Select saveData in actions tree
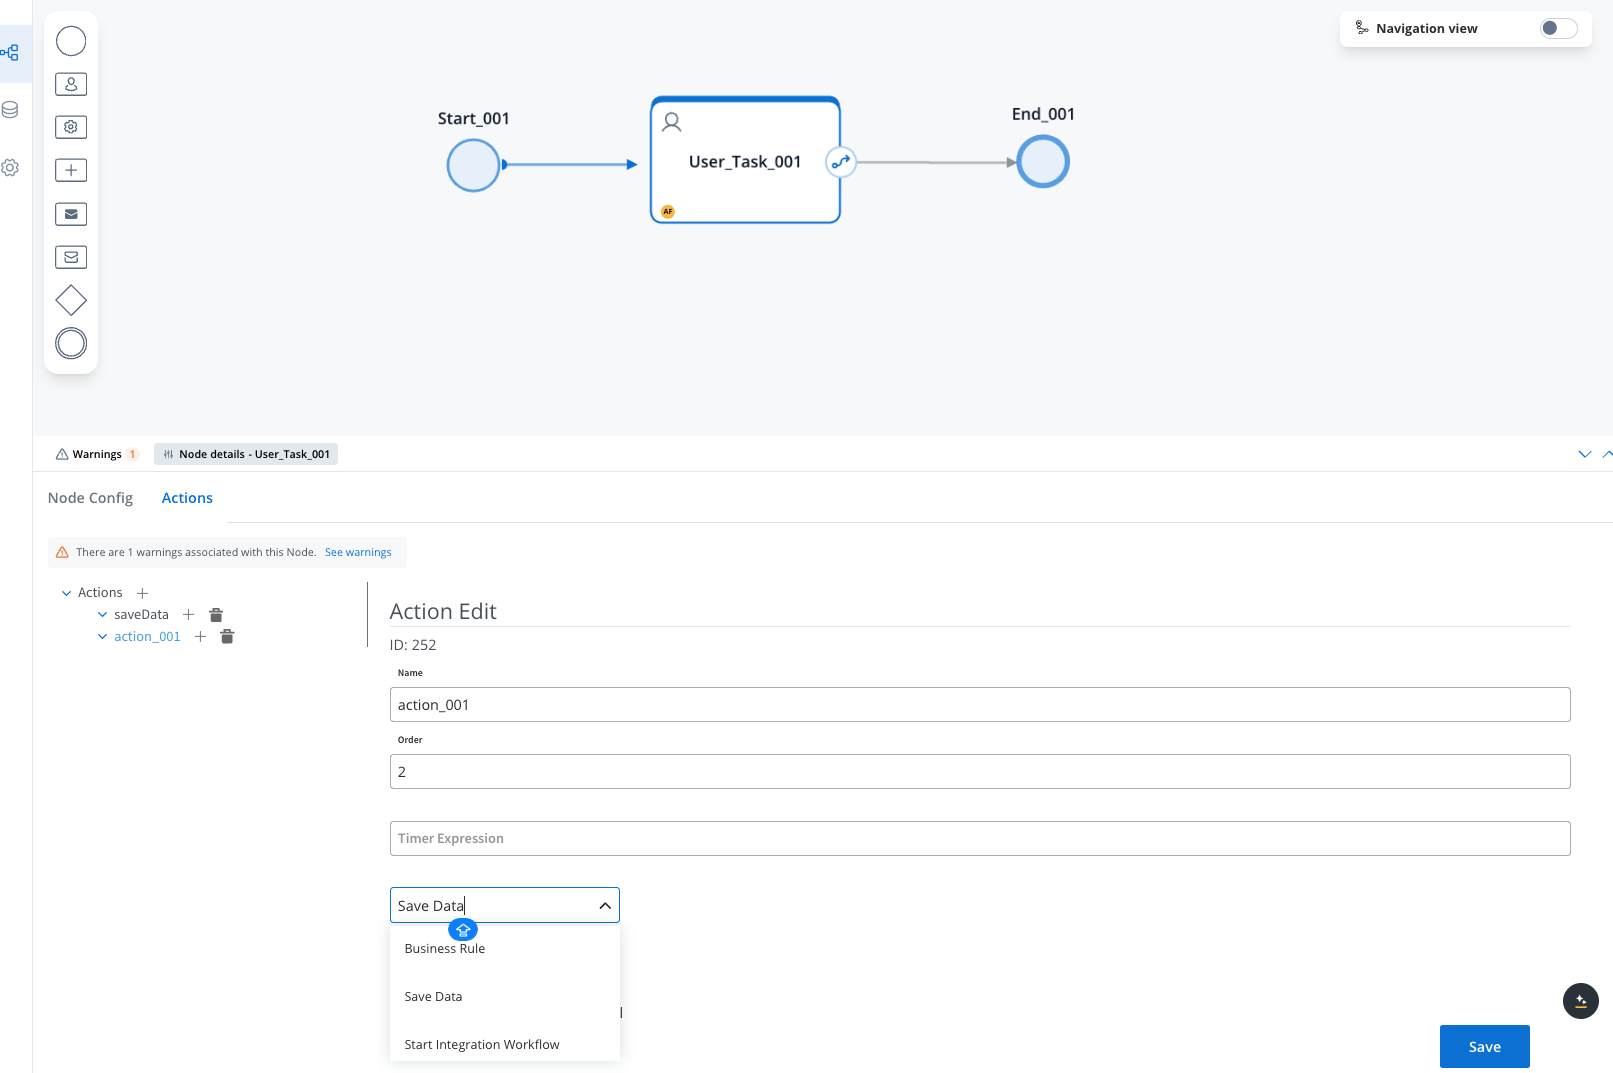Screen dimensions: 1613x1073 click(141, 615)
